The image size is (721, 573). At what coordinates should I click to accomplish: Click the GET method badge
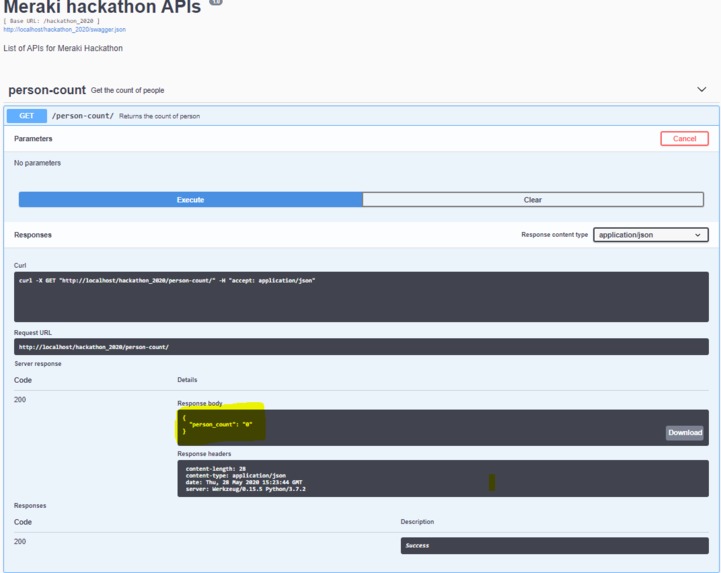click(27, 116)
